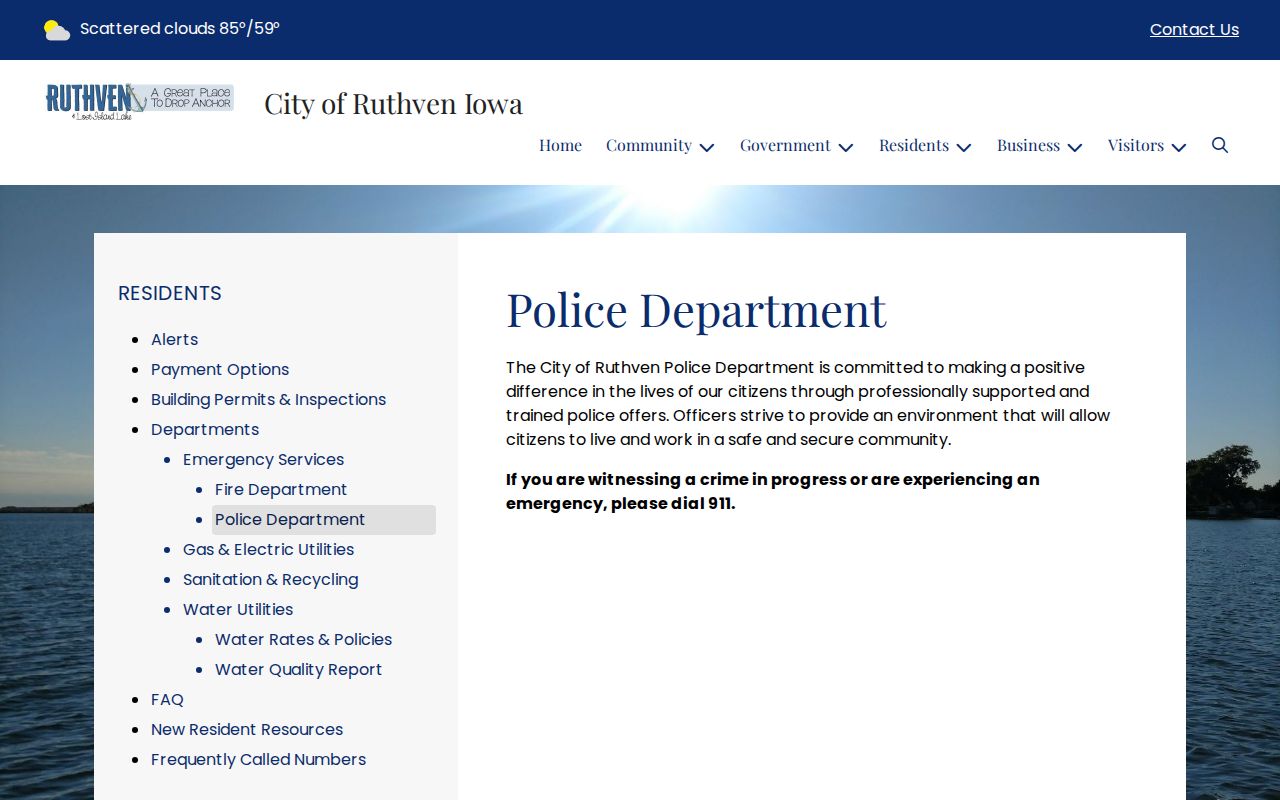
Task: Open the Visitors nav menu label
Action: click(x=1136, y=145)
